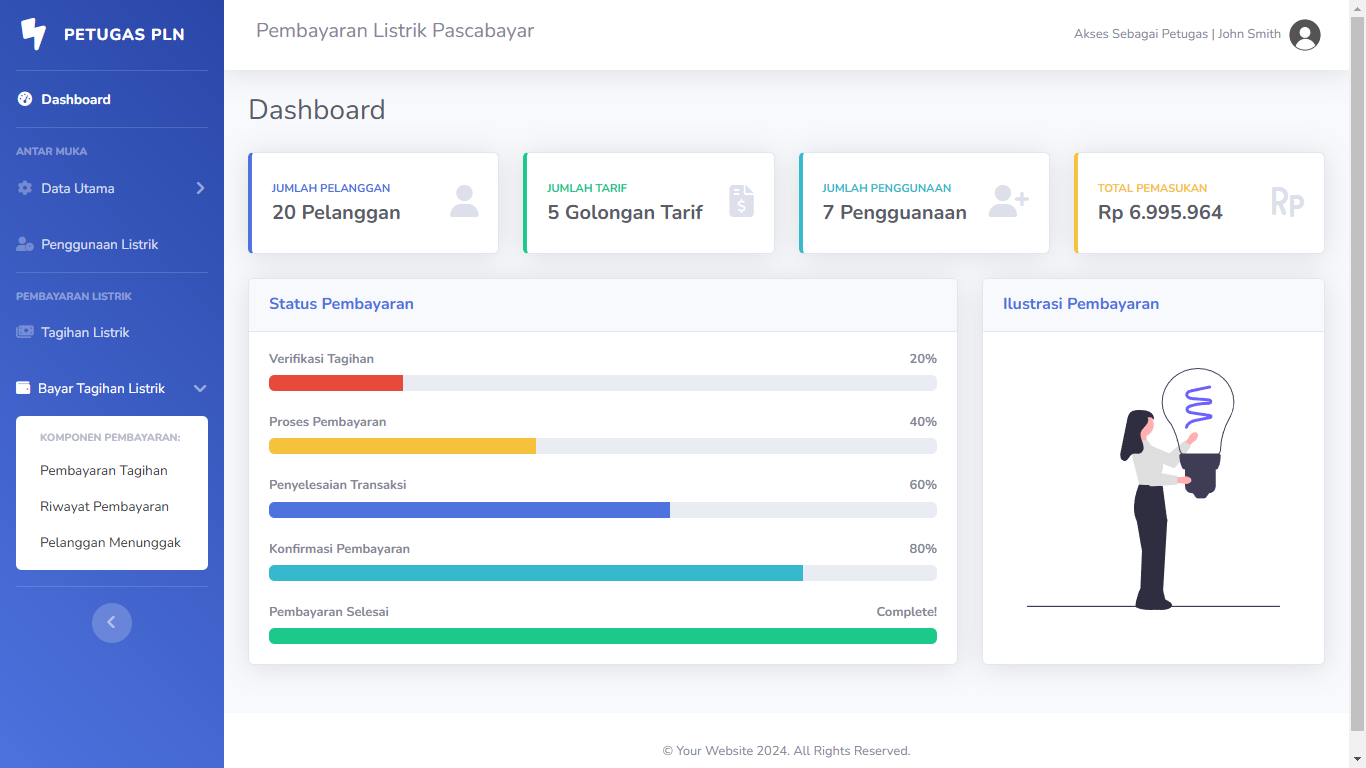Click the Tagihan Listrik money bill icon
This screenshot has width=1366, height=768.
tap(25, 332)
